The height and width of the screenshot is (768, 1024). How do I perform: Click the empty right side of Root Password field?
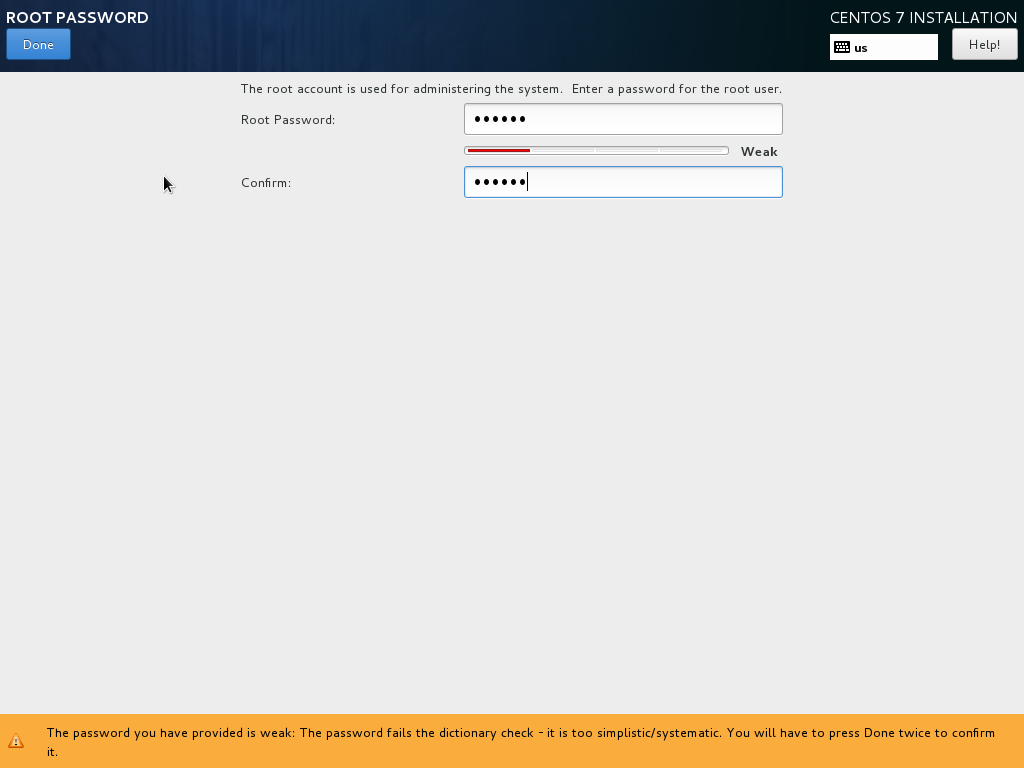coord(700,119)
